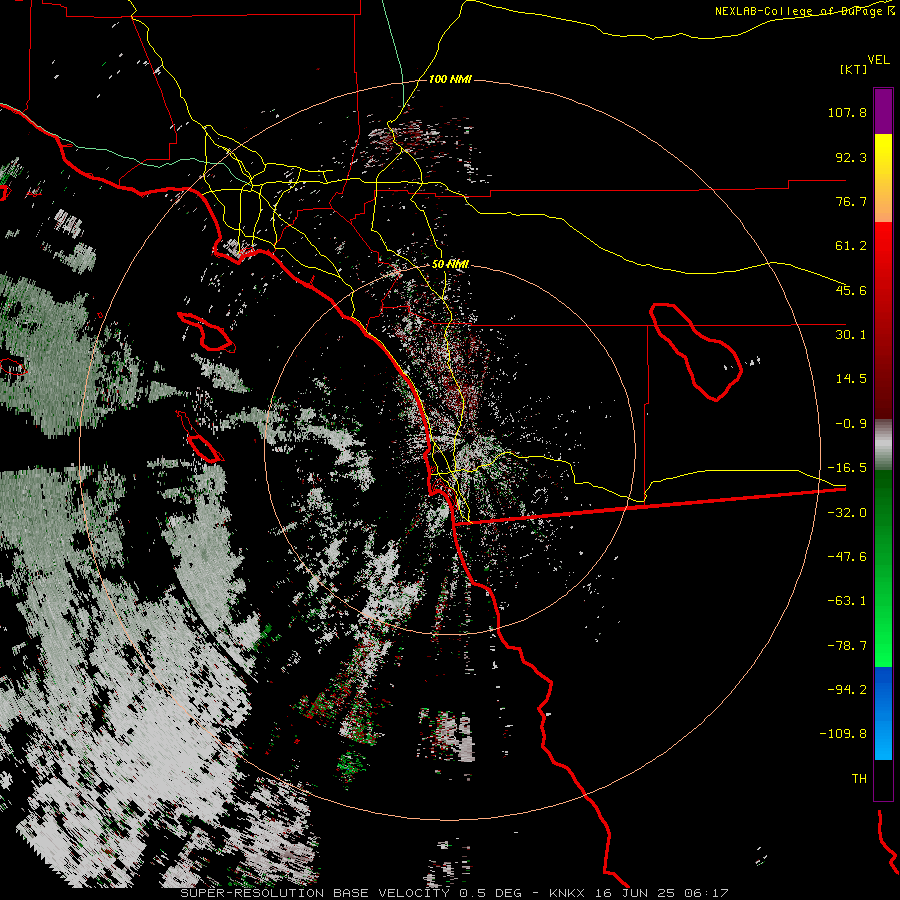Click the TH threshold label

coord(859,779)
